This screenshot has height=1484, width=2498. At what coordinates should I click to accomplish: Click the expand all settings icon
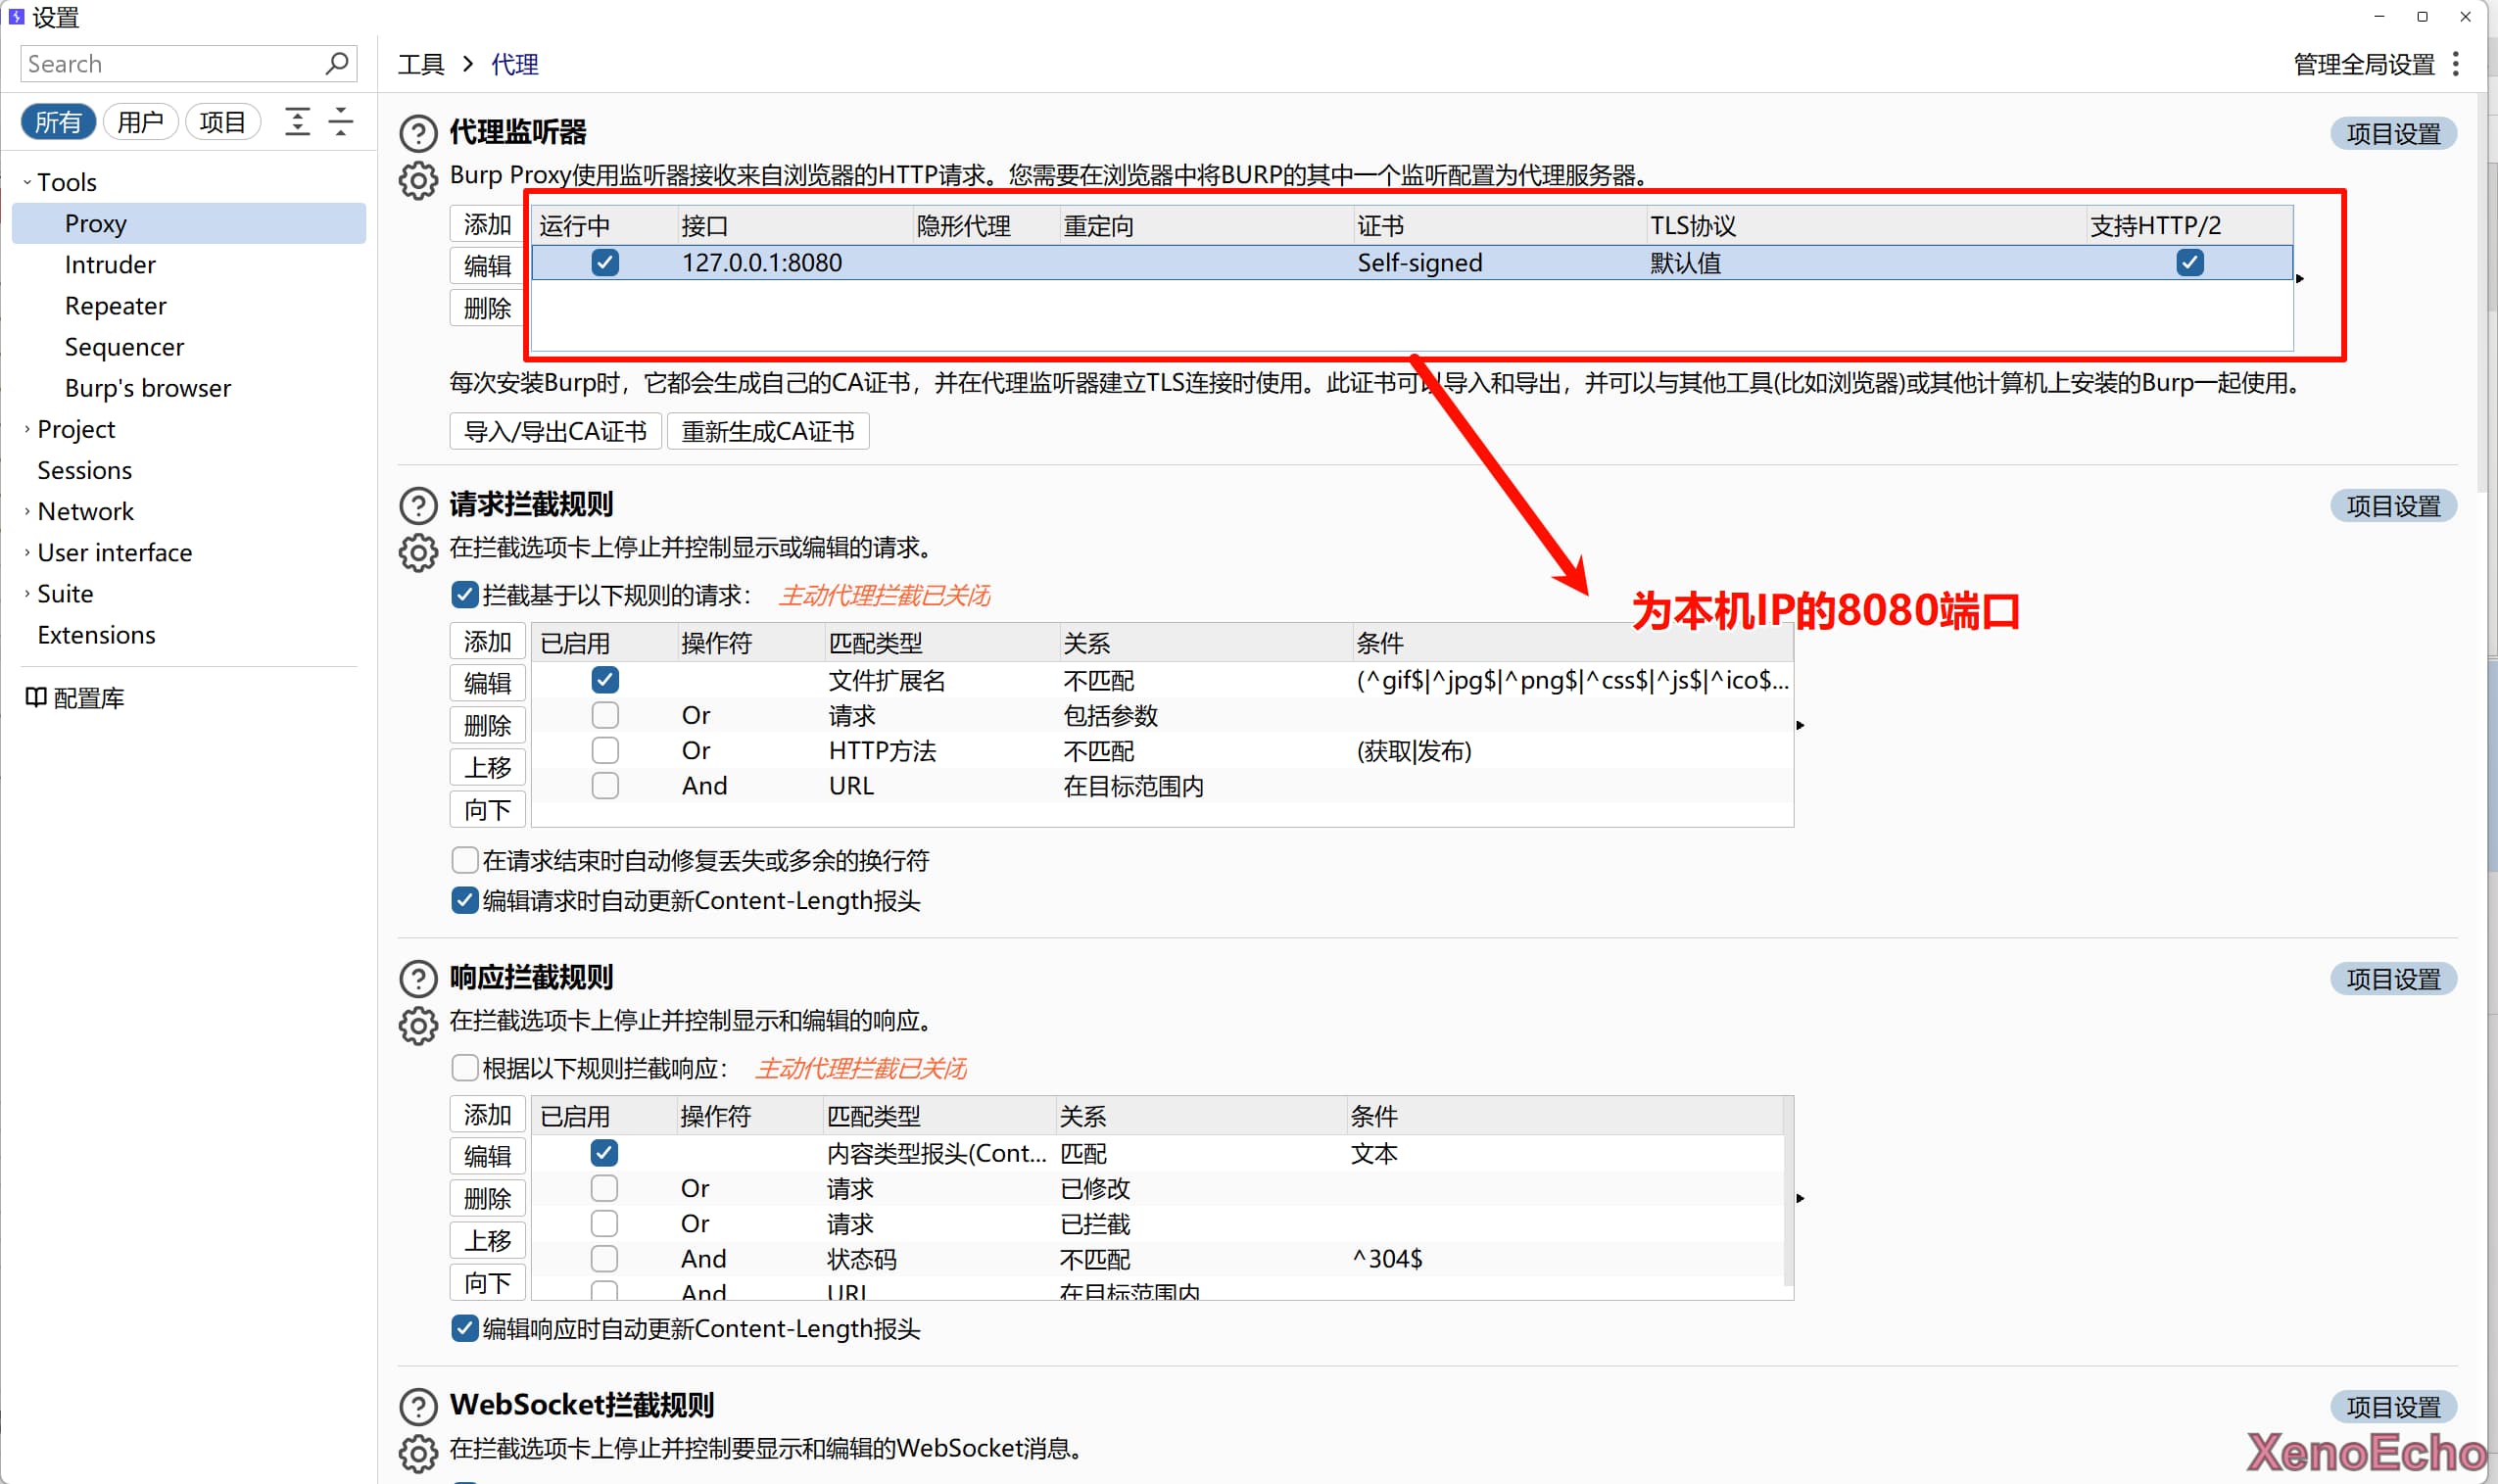click(297, 122)
